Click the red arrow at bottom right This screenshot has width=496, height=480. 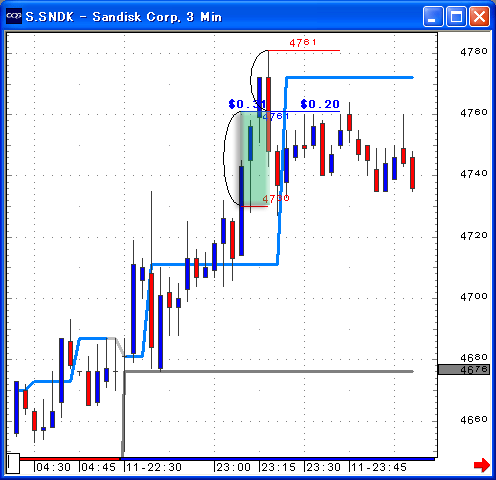(x=482, y=465)
